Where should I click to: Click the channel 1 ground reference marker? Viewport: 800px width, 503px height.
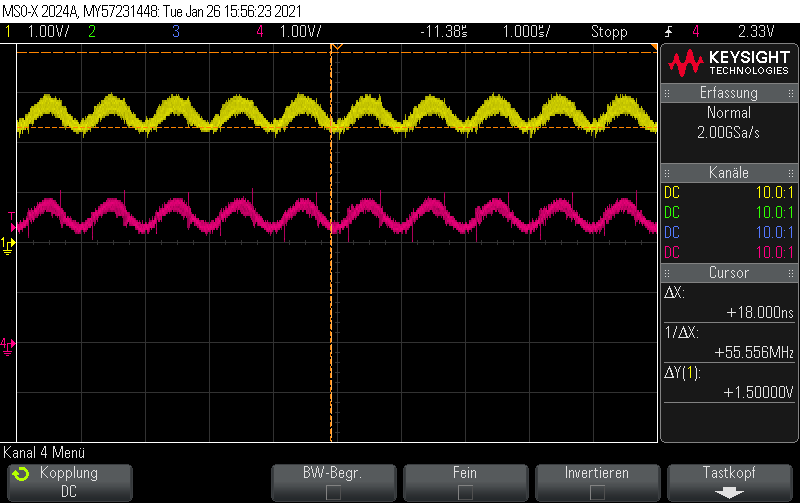8,245
